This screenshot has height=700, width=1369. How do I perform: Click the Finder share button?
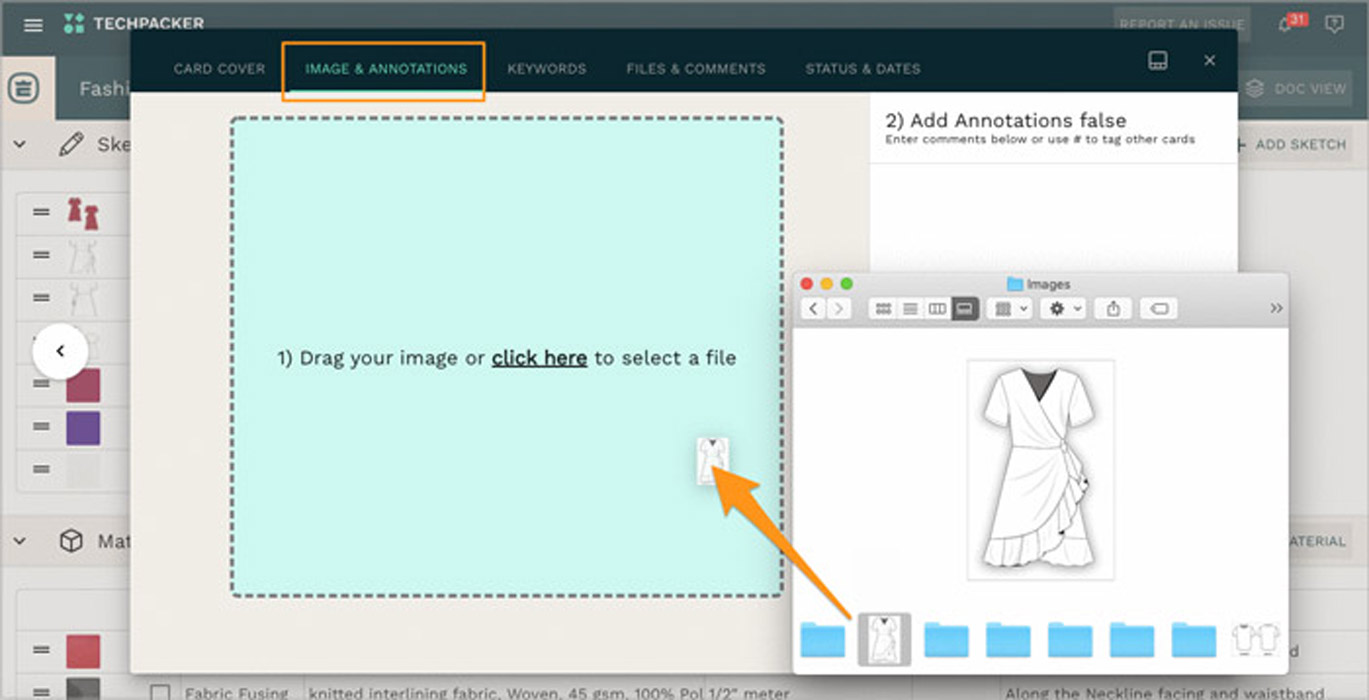click(1113, 309)
